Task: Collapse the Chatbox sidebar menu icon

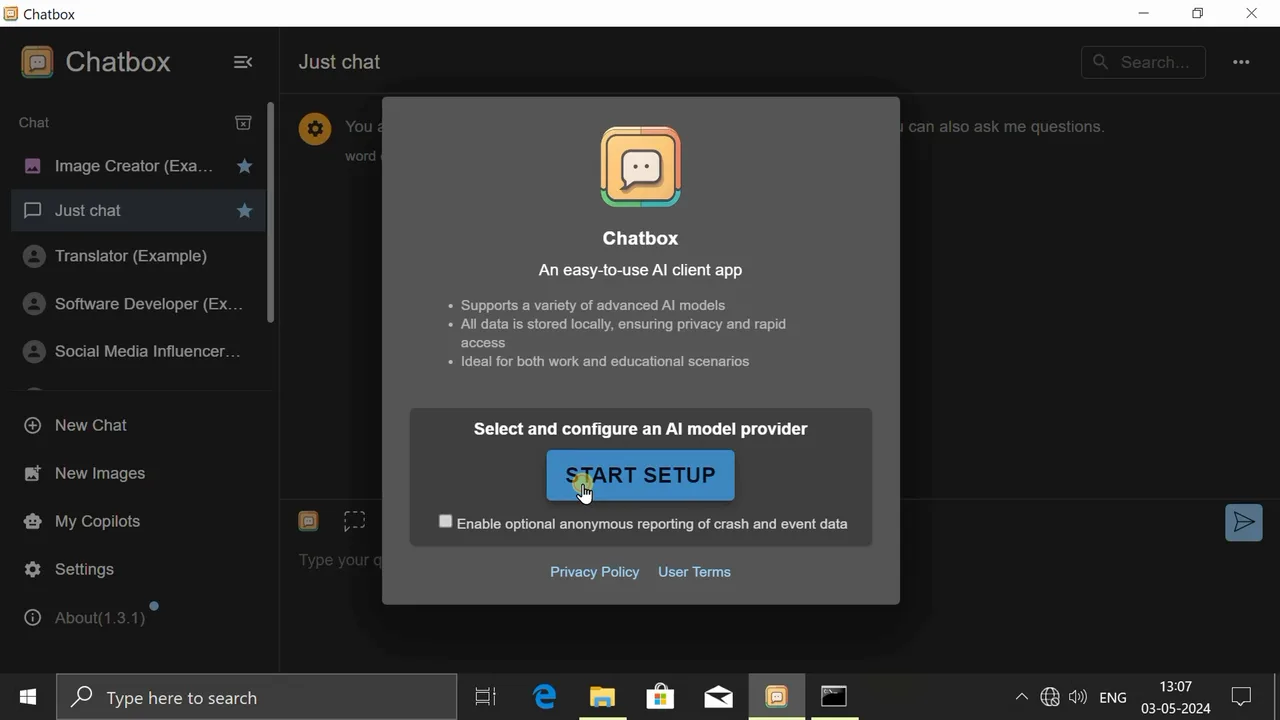Action: coord(243,62)
